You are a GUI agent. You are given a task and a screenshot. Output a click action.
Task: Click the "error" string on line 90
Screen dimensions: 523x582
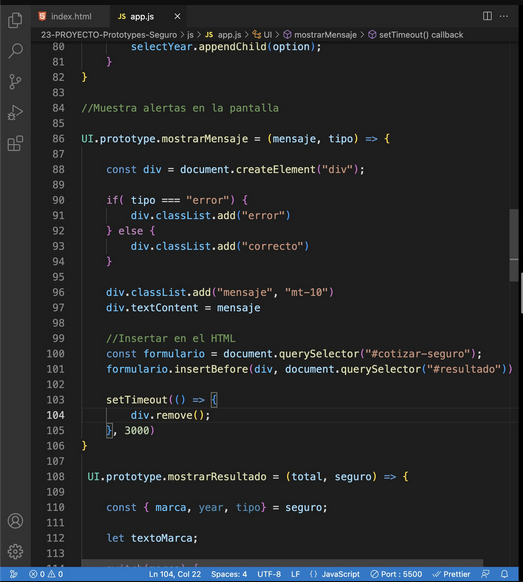coord(207,200)
